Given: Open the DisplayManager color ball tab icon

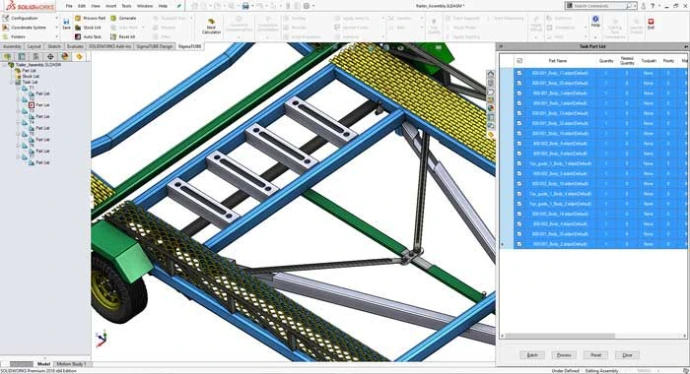Looking at the screenshot, I should click(65, 56).
